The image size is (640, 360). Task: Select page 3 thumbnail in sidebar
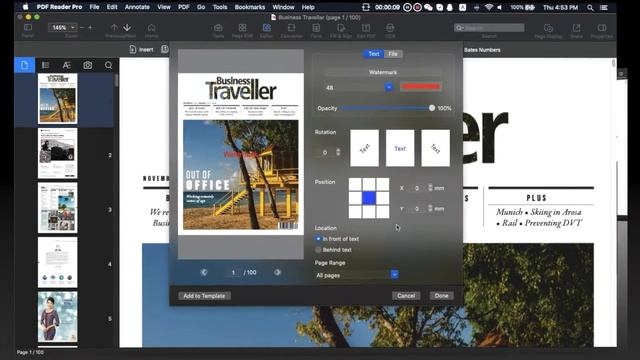(58, 208)
